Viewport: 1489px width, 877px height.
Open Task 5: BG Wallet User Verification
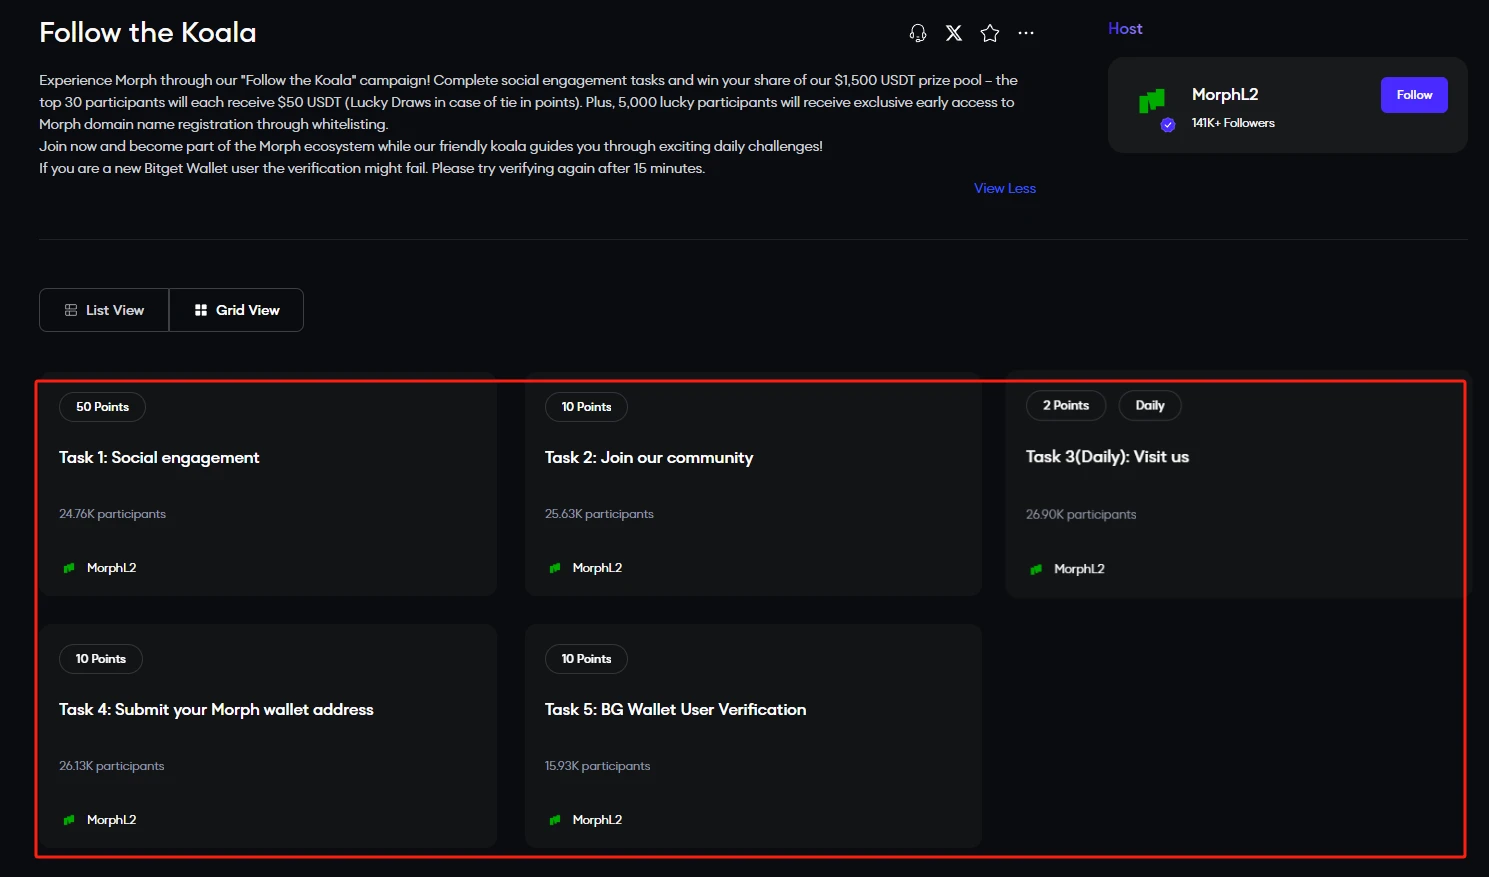tap(675, 710)
